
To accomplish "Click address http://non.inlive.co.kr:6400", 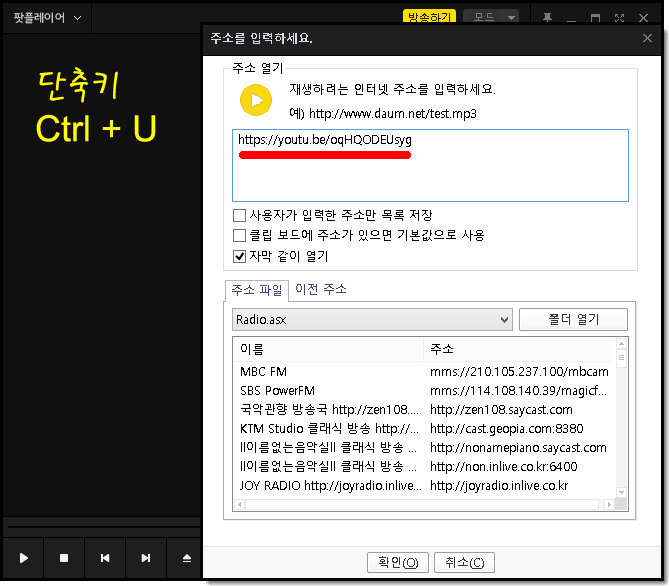I will [x=503, y=466].
